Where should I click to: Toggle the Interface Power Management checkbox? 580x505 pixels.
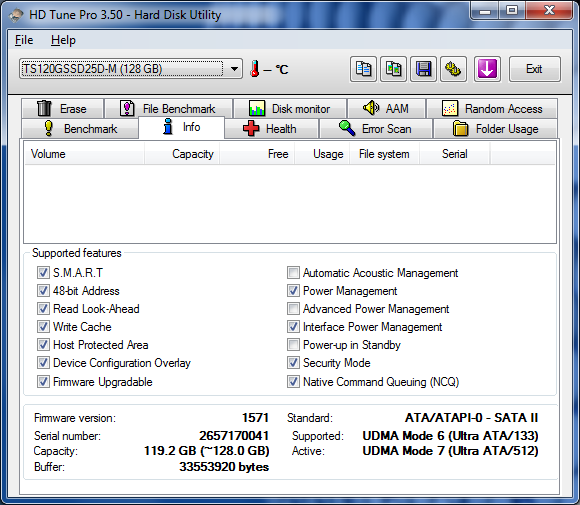[293, 327]
